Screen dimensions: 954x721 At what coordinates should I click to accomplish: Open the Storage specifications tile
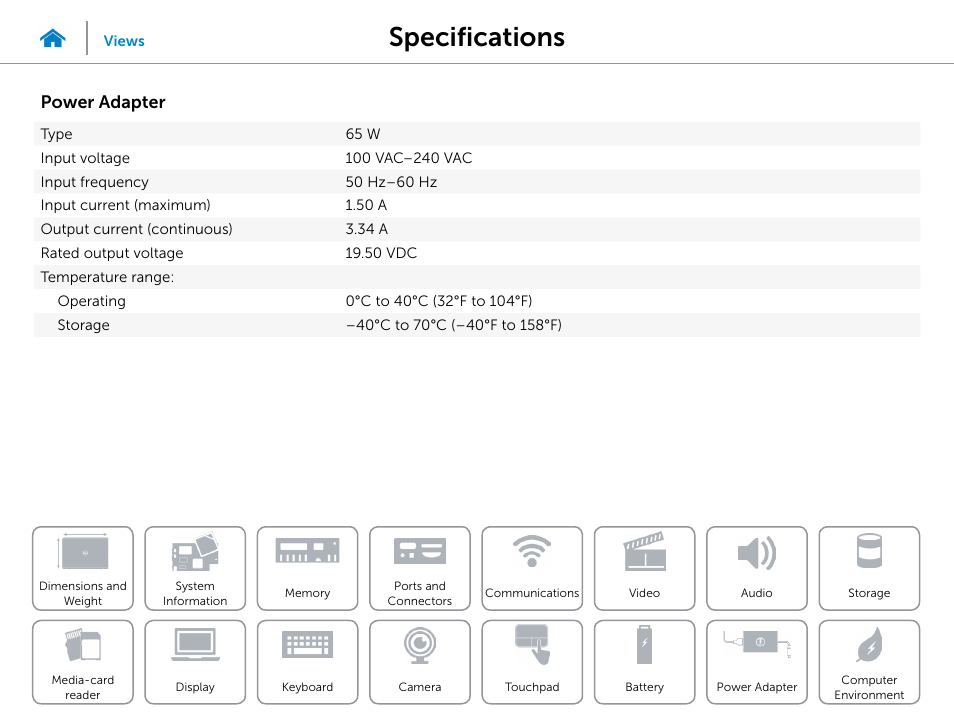click(x=869, y=568)
